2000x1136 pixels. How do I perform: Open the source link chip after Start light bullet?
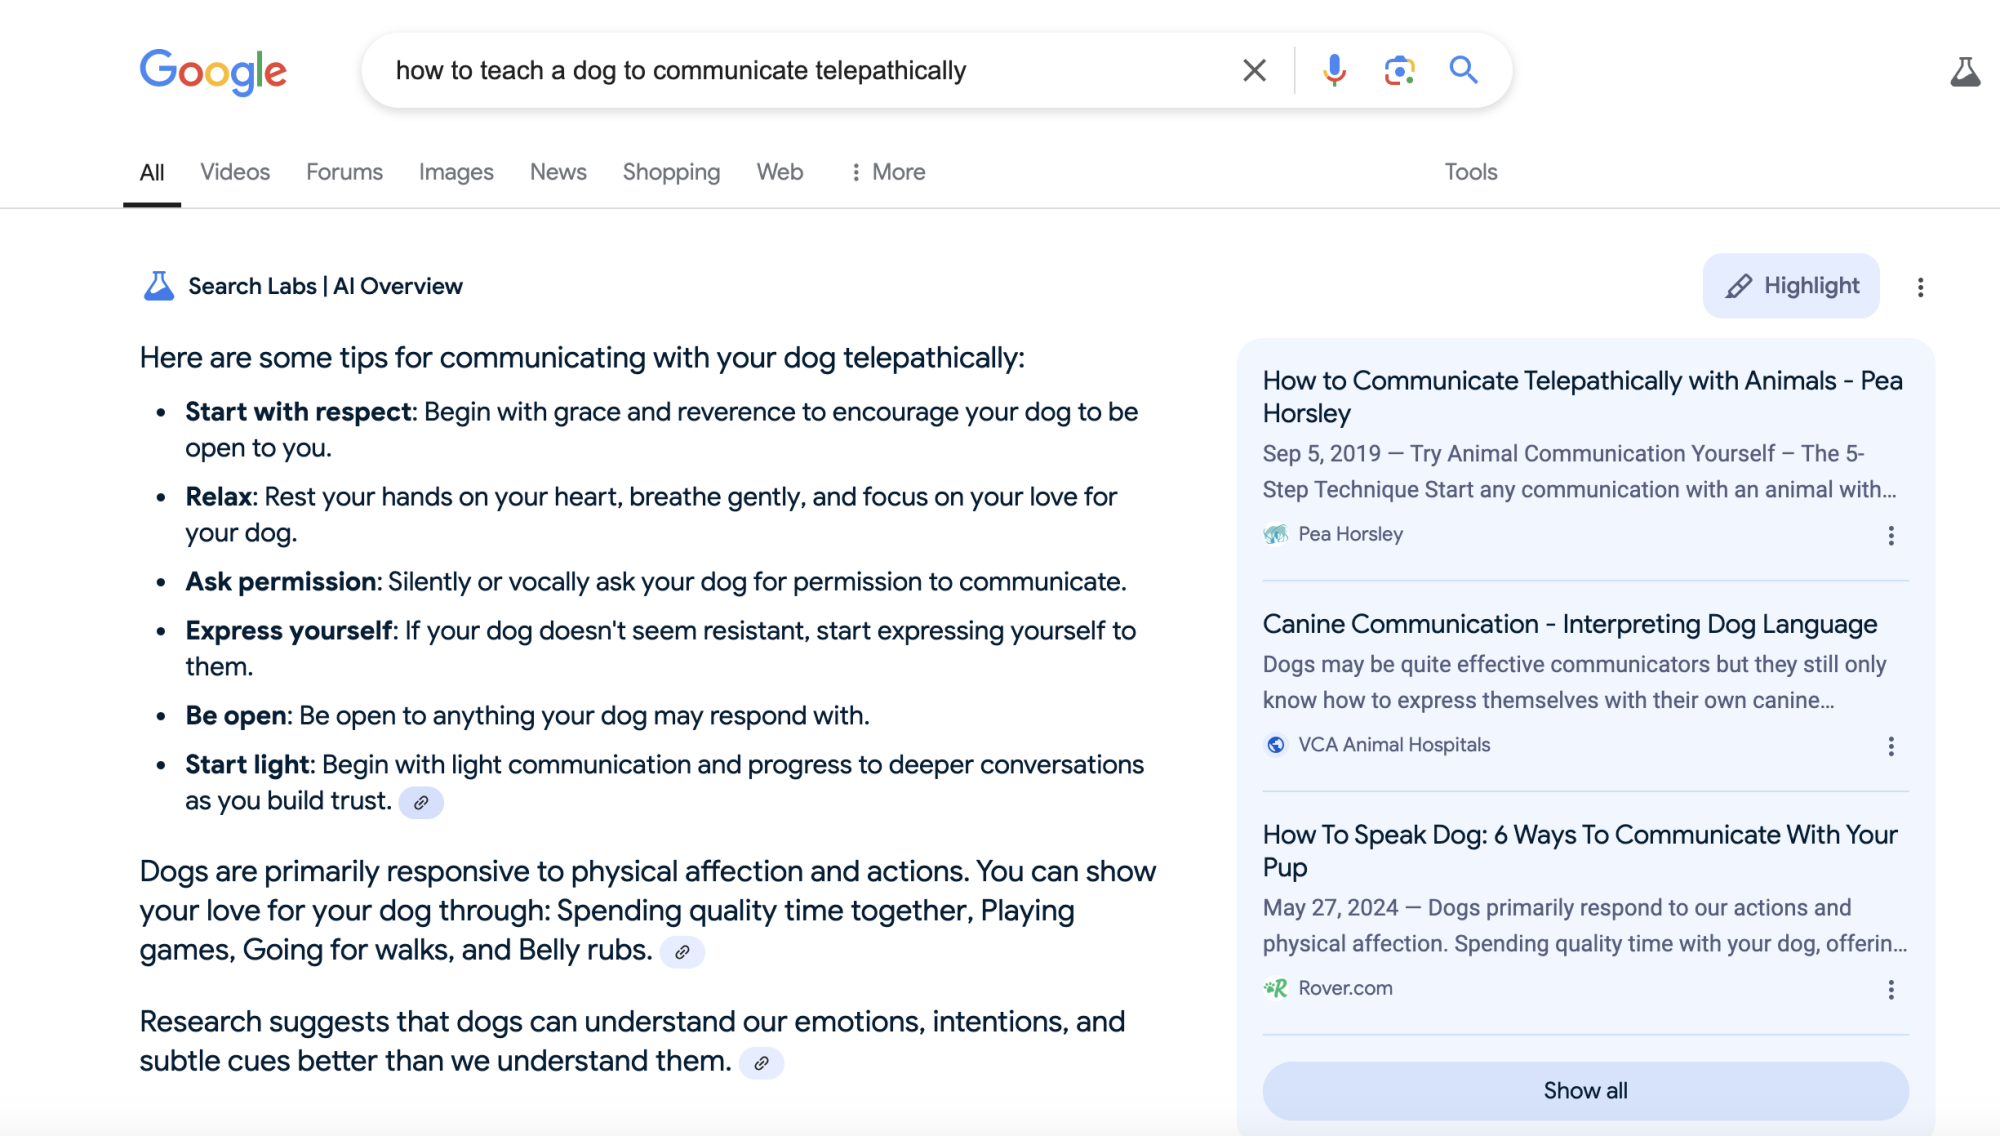pos(420,802)
